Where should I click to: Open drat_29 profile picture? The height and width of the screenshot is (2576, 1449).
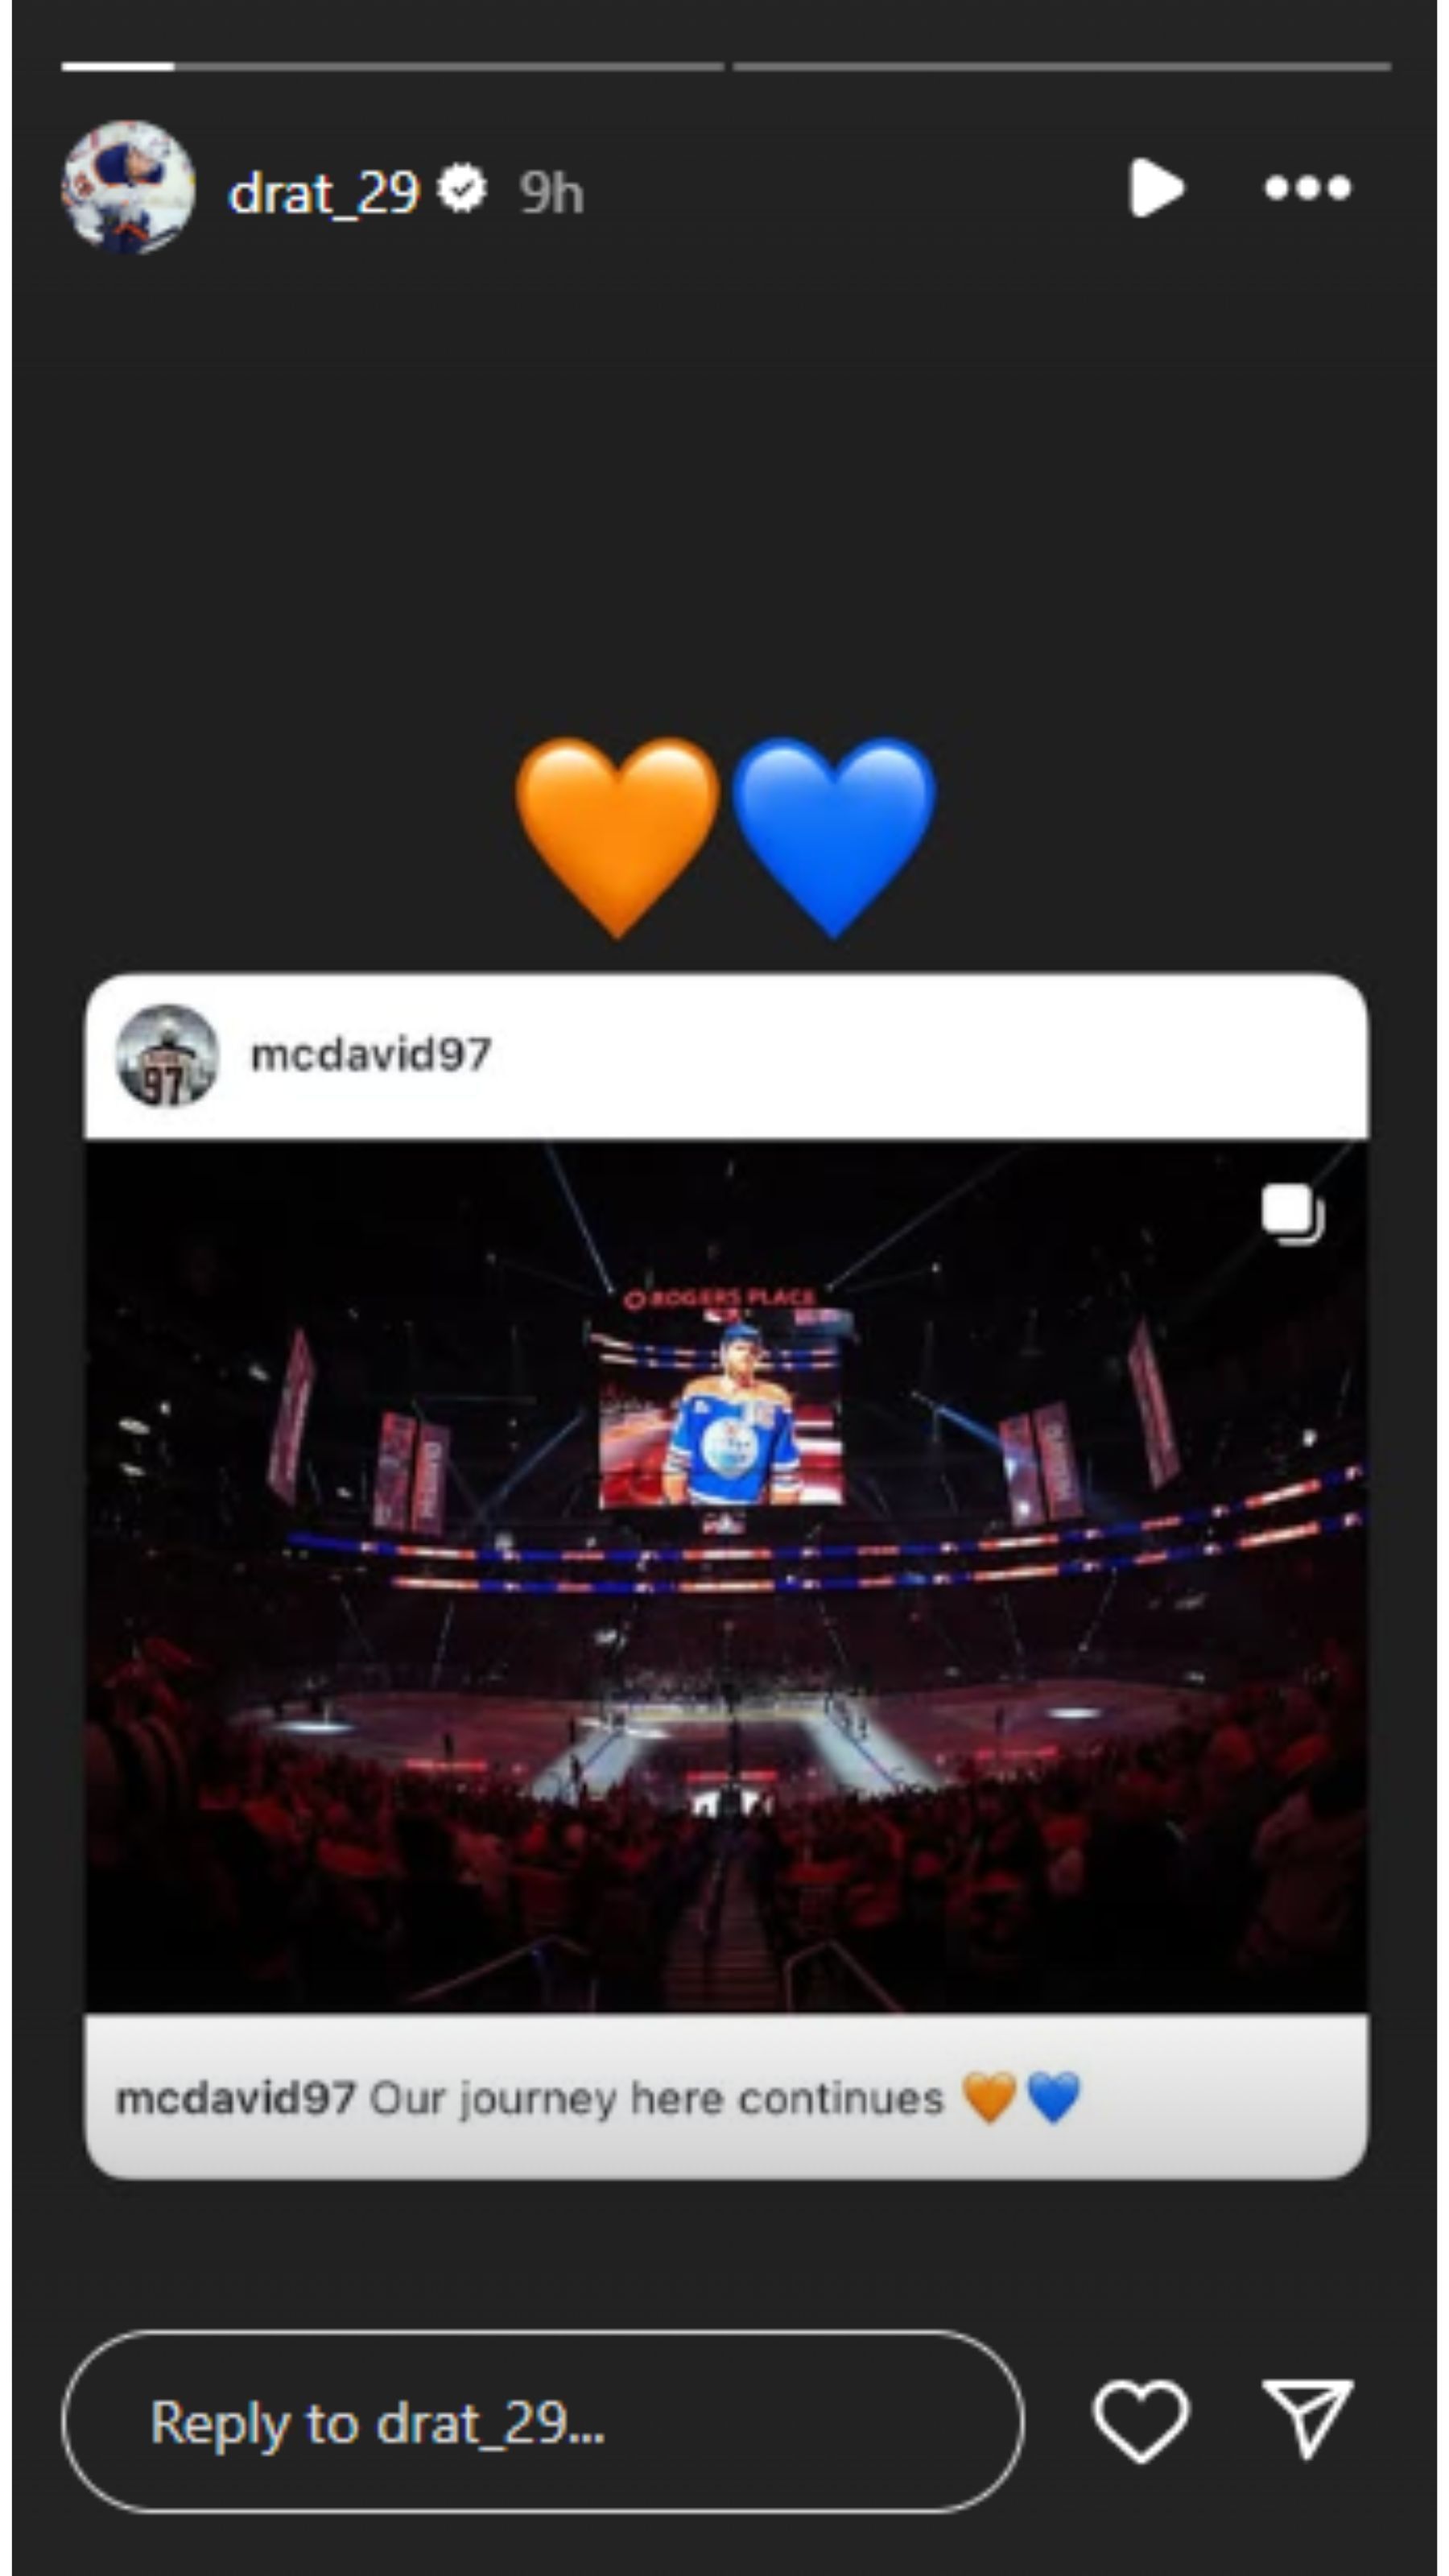128,187
